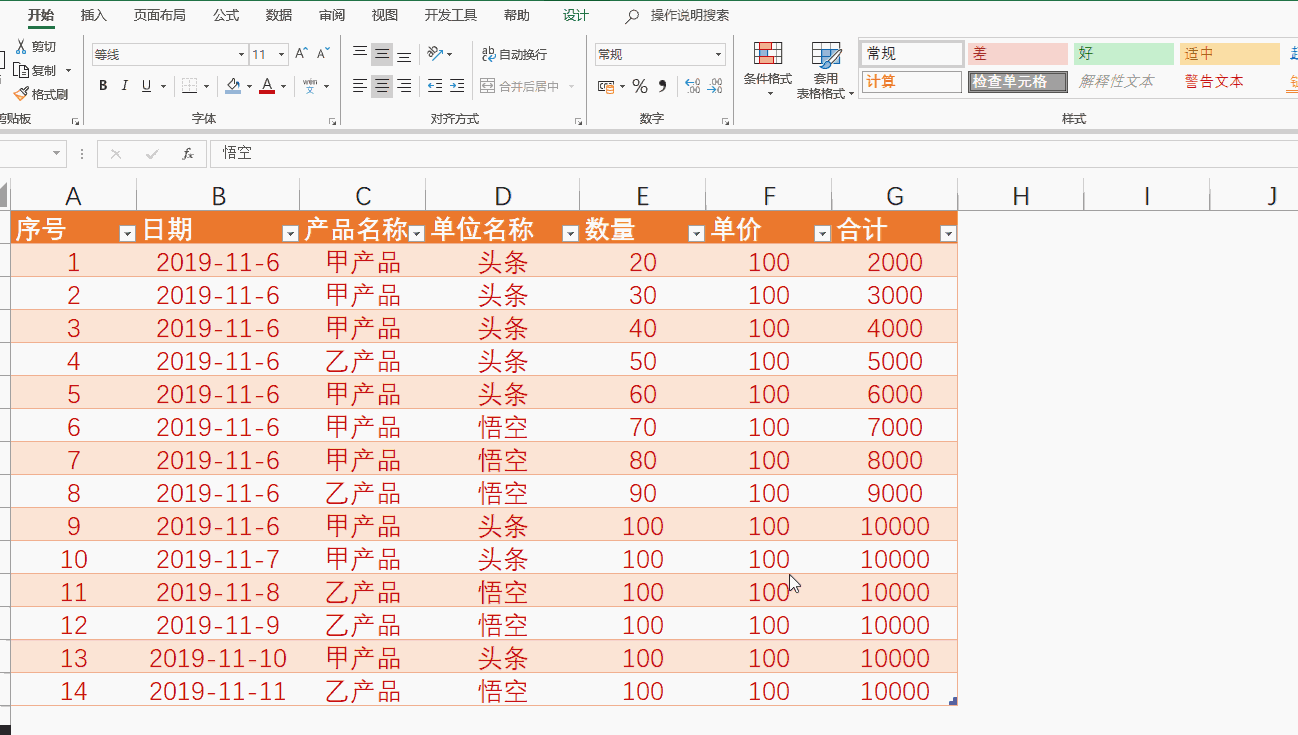Viewport: 1298px width, 735px height.
Task: Align text to top
Action: (x=360, y=54)
